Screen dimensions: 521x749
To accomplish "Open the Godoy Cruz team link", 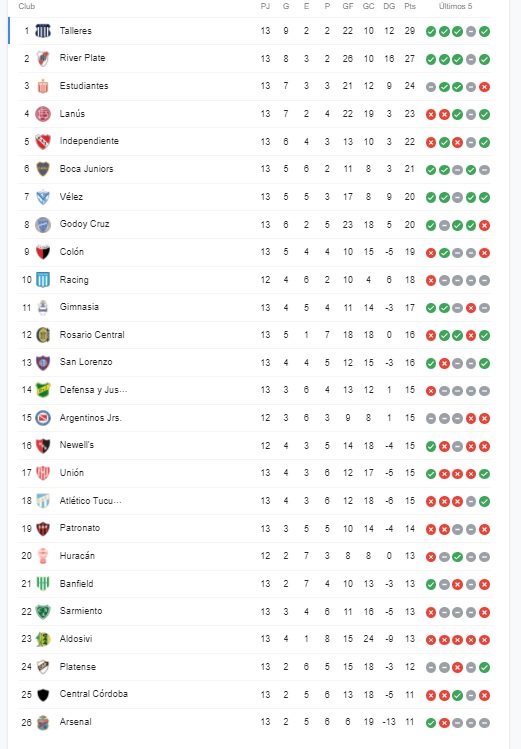I will coord(85,224).
